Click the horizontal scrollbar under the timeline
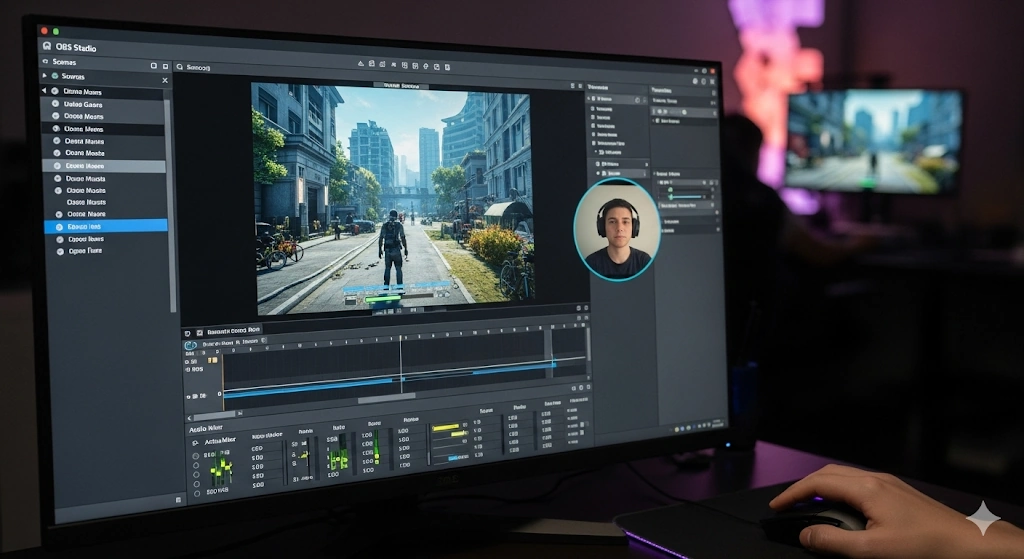This screenshot has width=1024, height=559. [386, 396]
